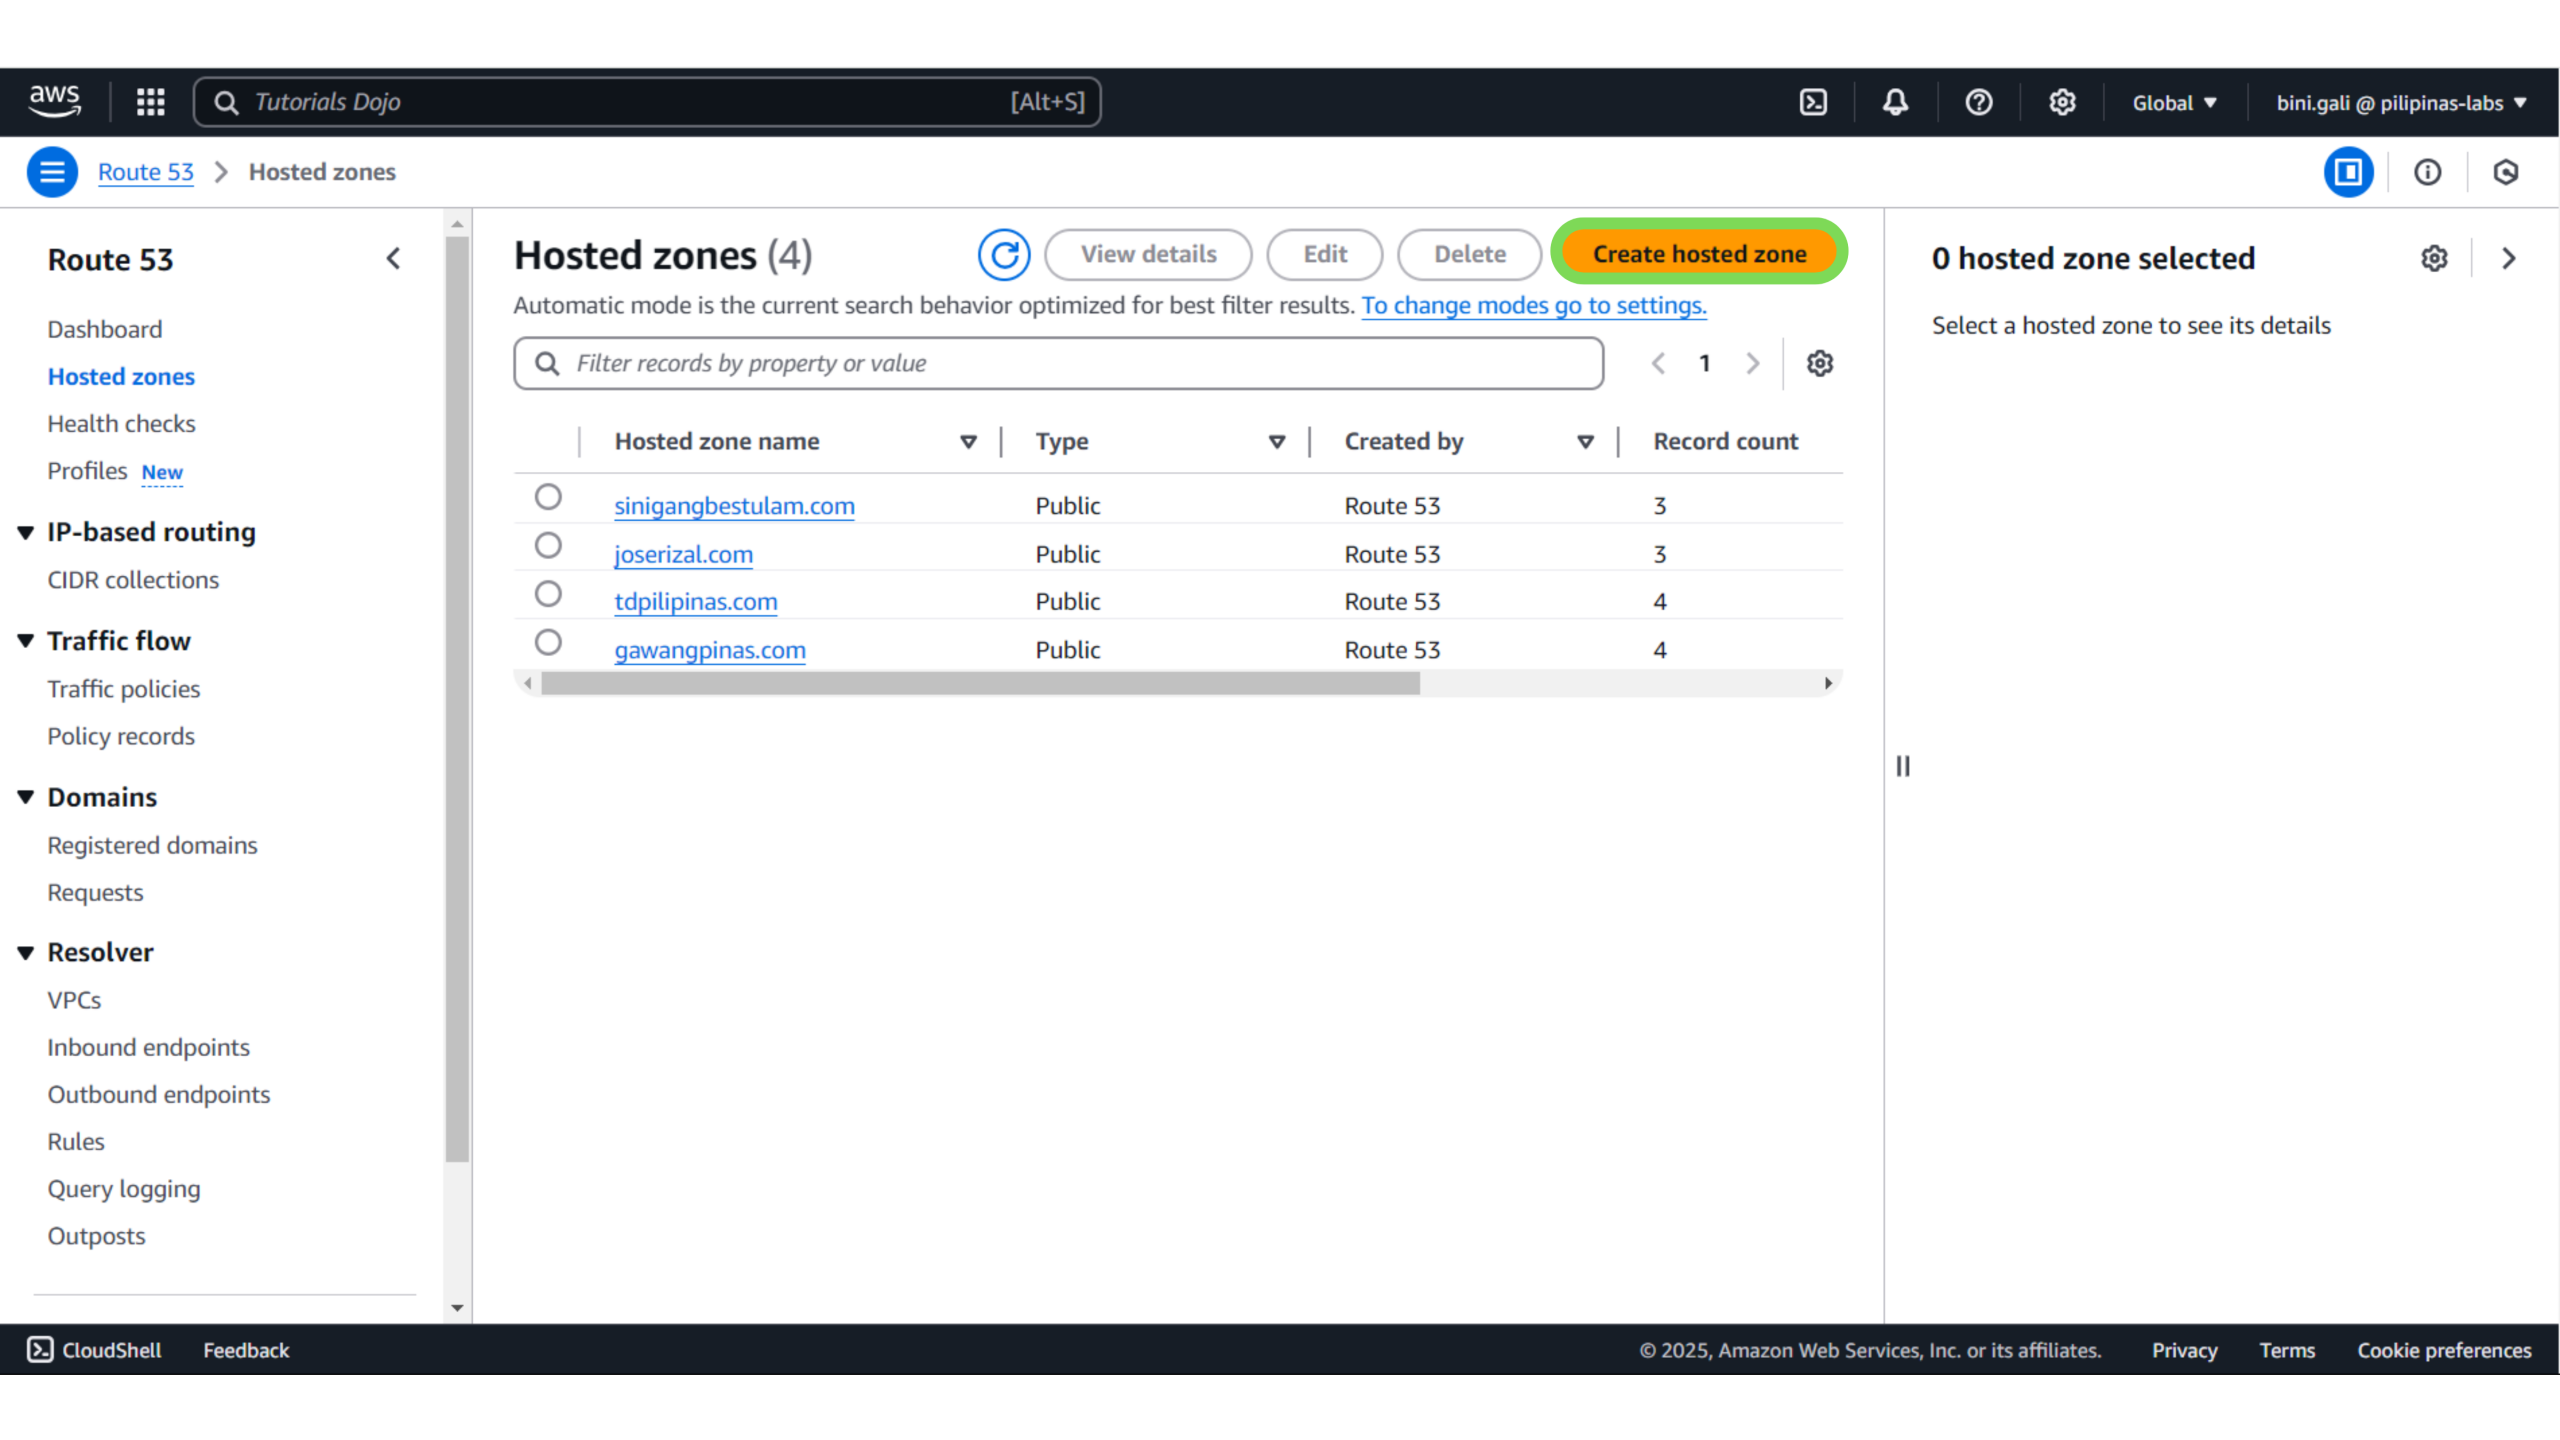Click the horizontal table scrollbar
Screen dimensions: 2560x1440
[980, 683]
